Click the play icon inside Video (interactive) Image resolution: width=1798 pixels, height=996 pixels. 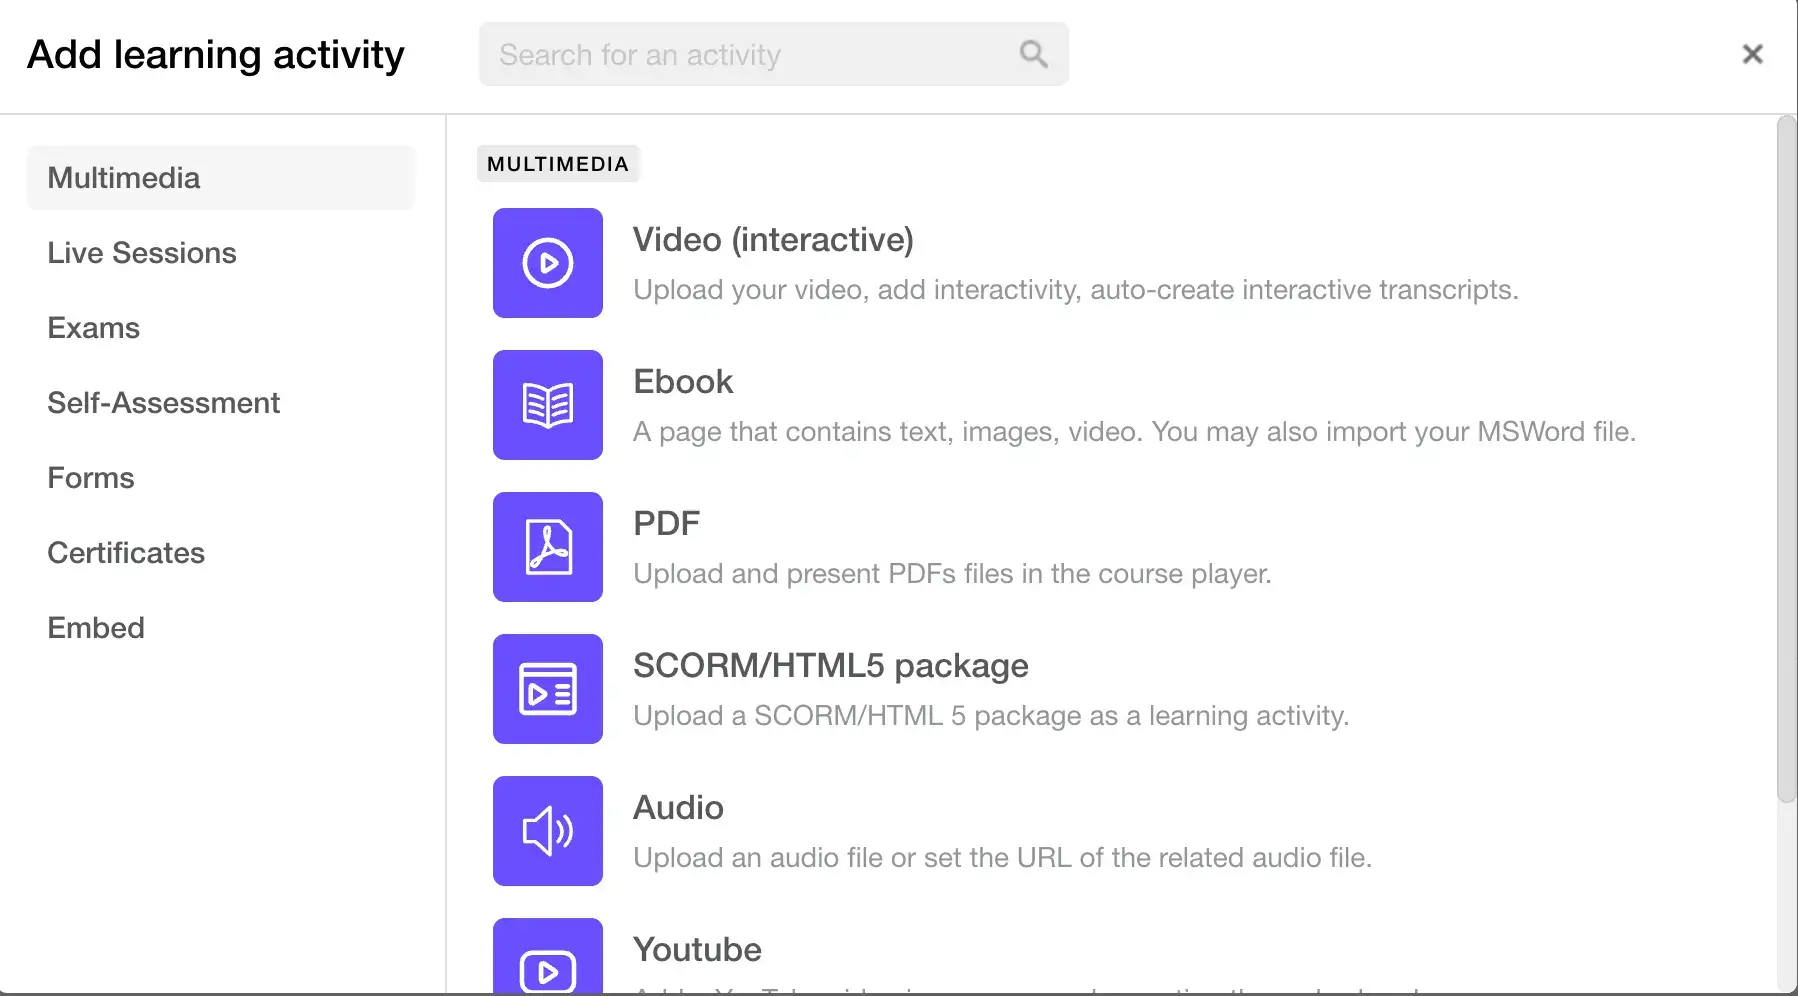coord(546,263)
